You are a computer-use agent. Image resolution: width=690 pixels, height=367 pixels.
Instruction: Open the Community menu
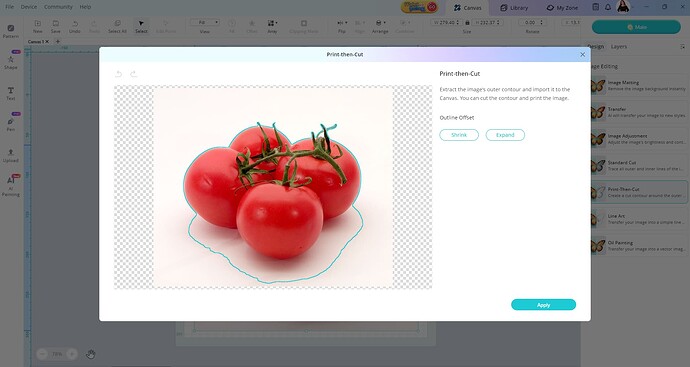58,7
